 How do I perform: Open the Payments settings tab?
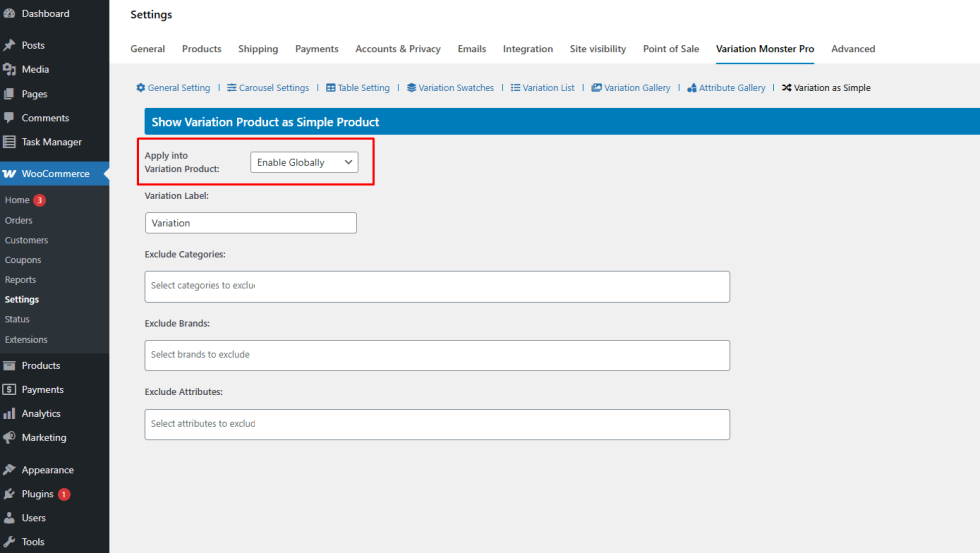pyautogui.click(x=317, y=49)
